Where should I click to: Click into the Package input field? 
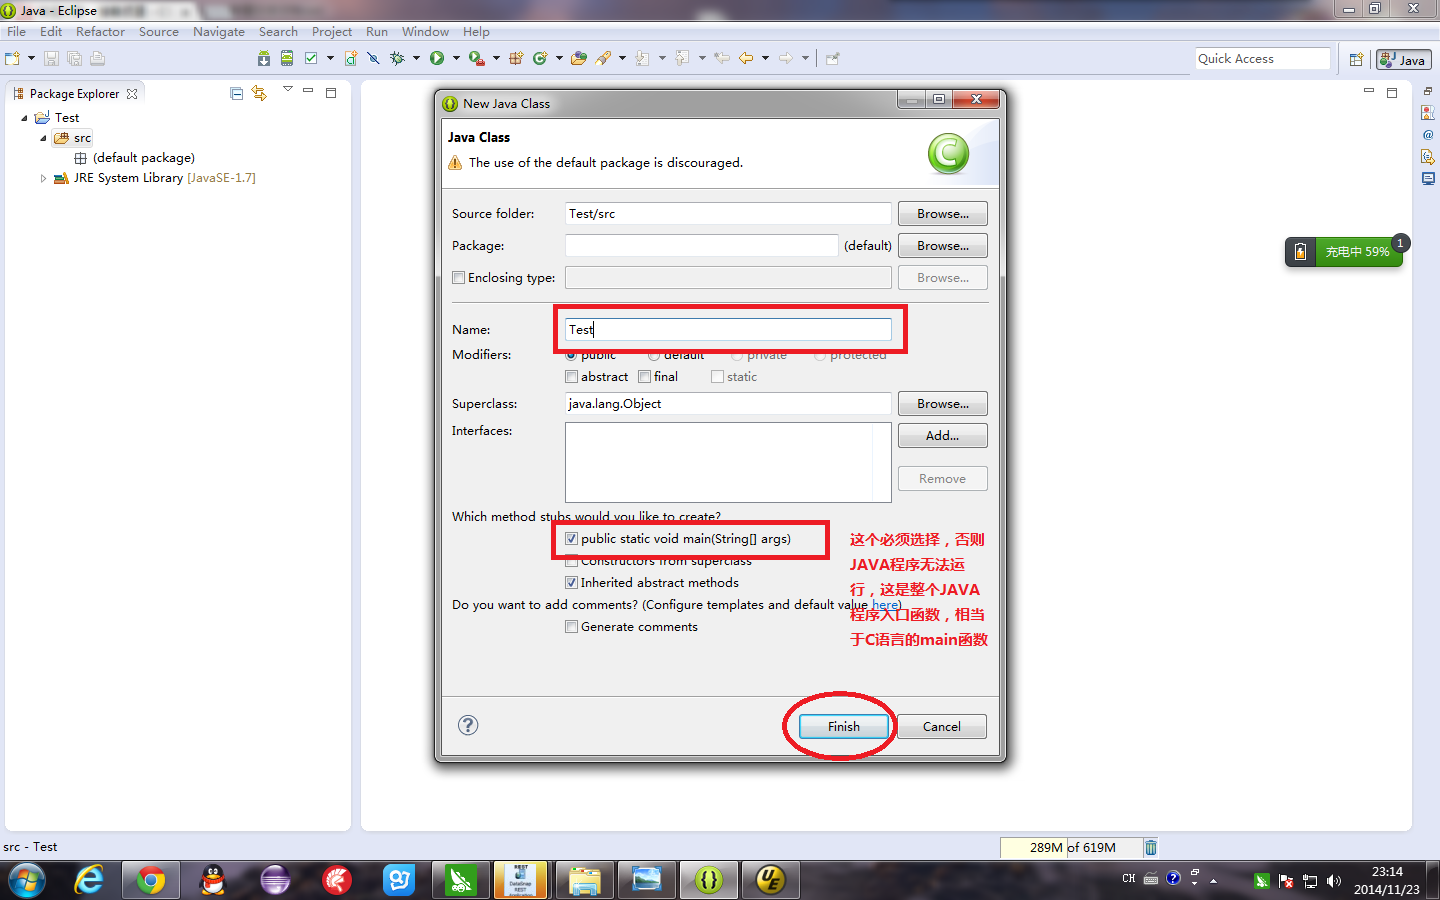tap(701, 246)
